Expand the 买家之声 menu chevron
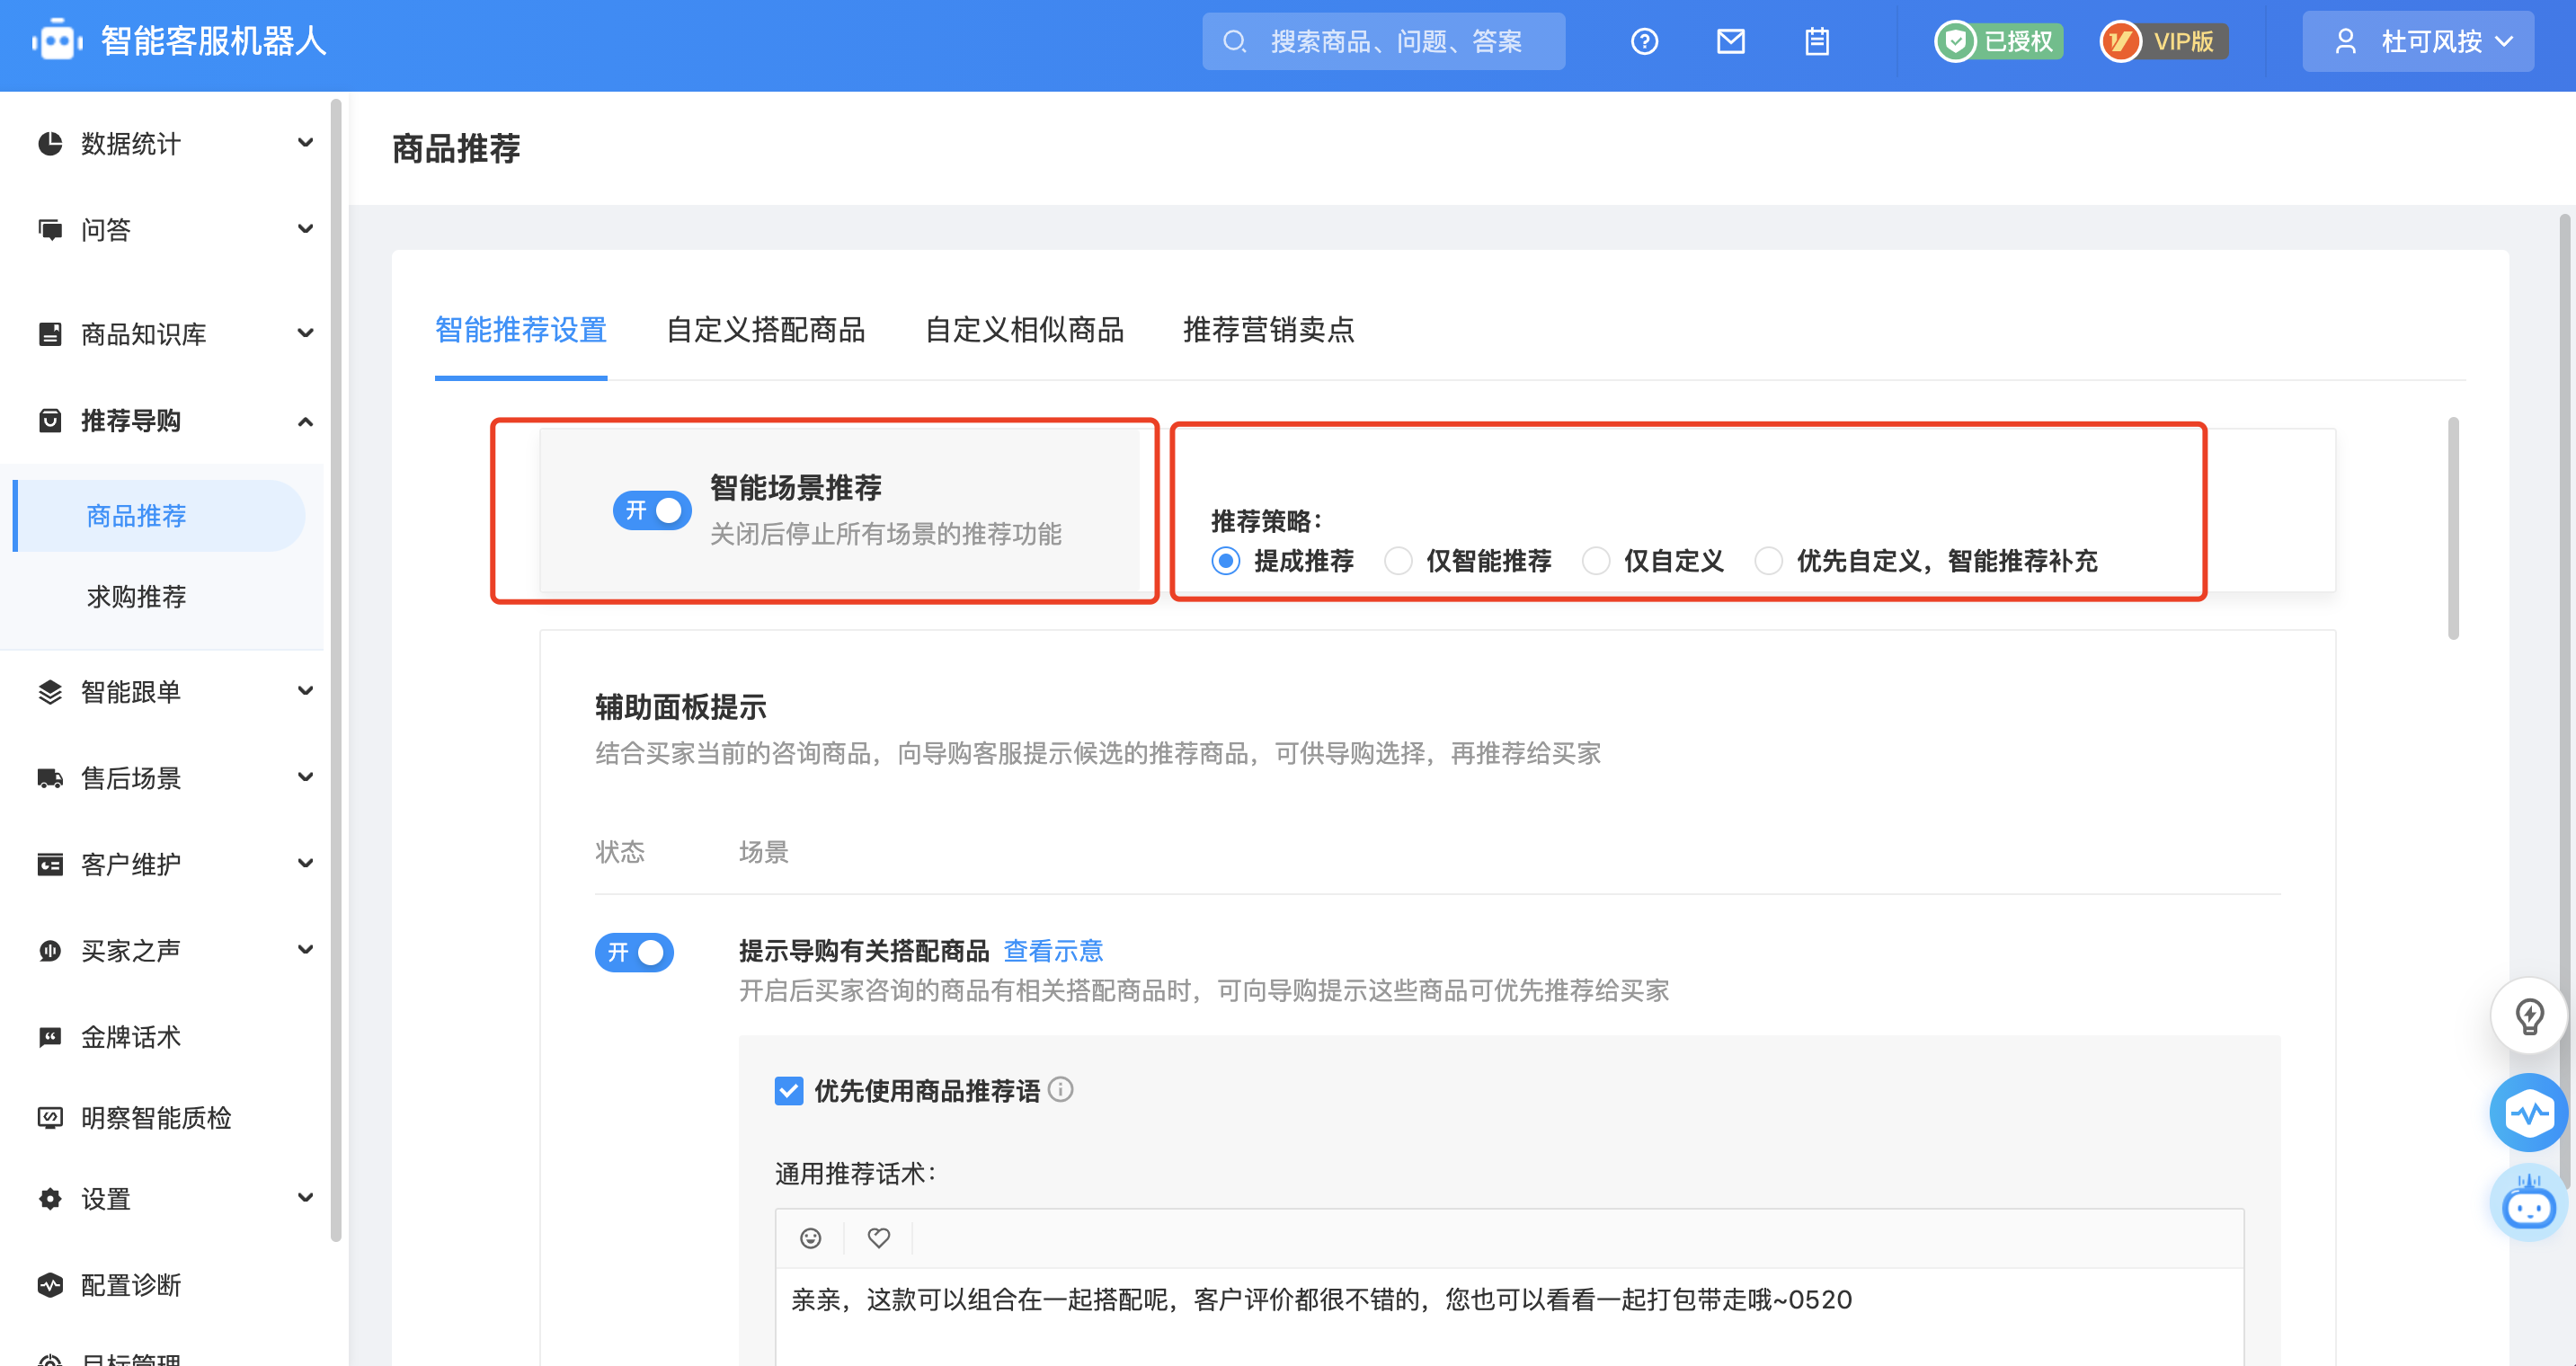Viewport: 2576px width, 1366px height. click(306, 950)
